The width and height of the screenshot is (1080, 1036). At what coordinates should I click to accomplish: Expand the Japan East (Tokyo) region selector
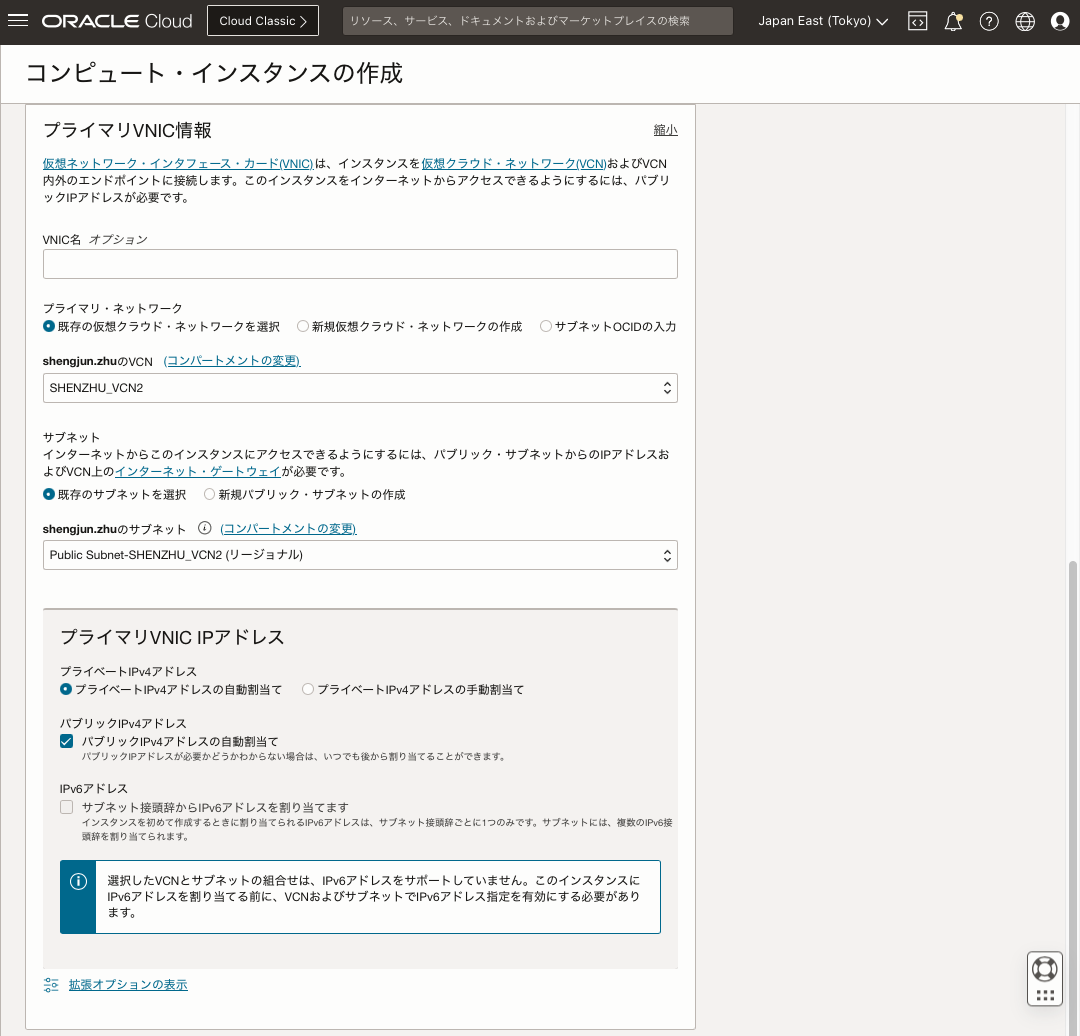click(x=822, y=20)
